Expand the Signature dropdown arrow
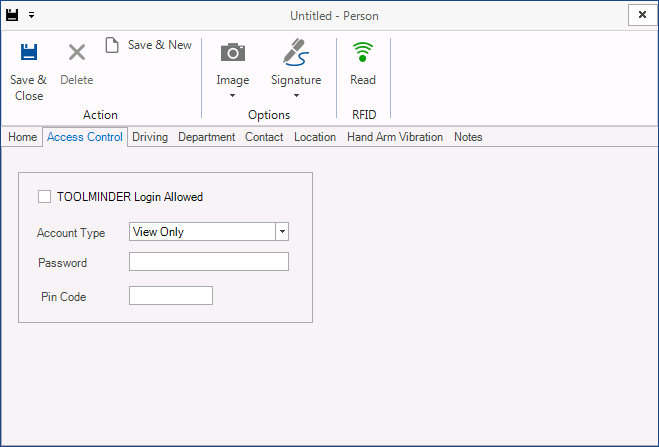Viewport: 659px width, 447px height. pyautogui.click(x=296, y=96)
